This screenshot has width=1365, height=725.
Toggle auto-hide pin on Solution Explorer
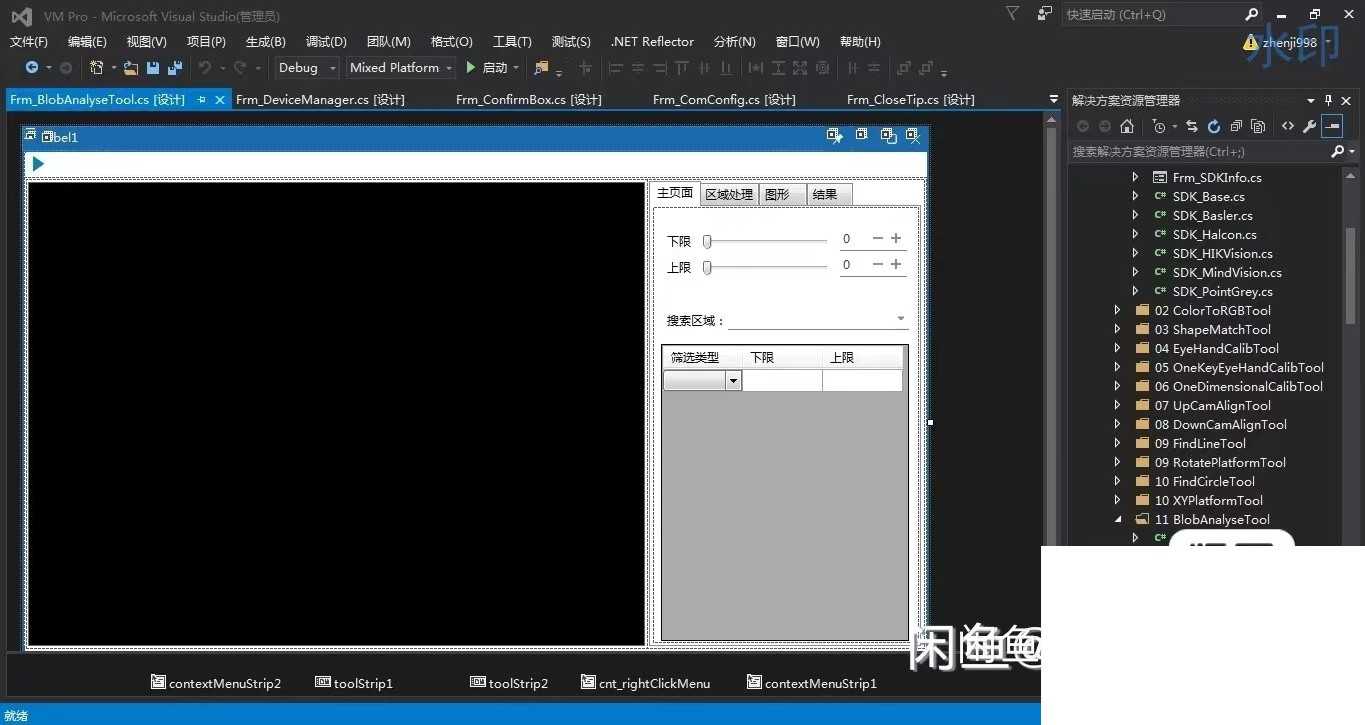pyautogui.click(x=1329, y=100)
